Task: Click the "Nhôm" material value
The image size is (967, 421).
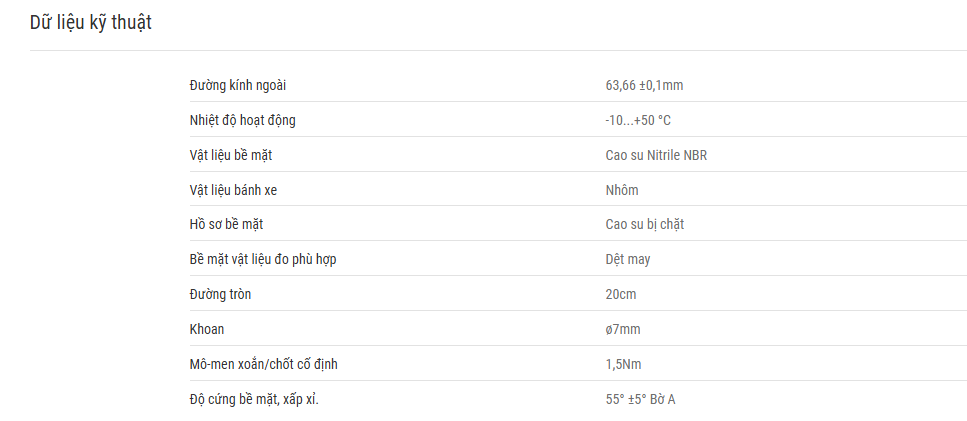Action: (622, 190)
